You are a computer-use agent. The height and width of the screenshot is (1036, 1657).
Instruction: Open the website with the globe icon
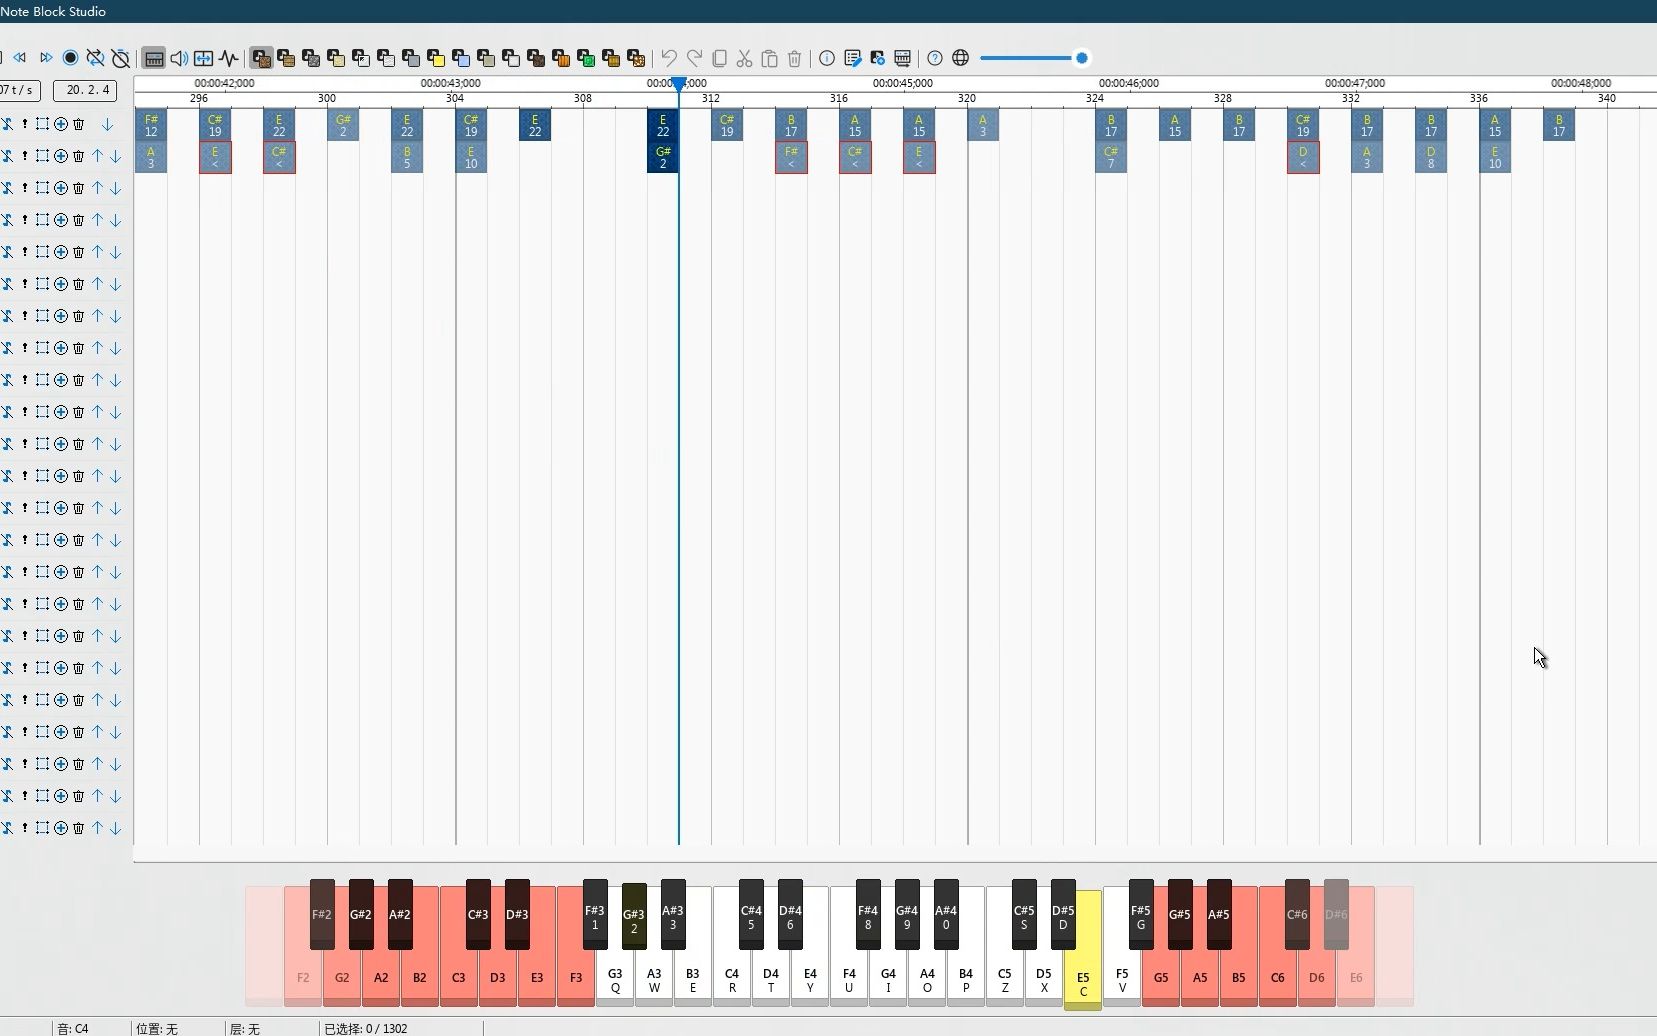point(960,58)
